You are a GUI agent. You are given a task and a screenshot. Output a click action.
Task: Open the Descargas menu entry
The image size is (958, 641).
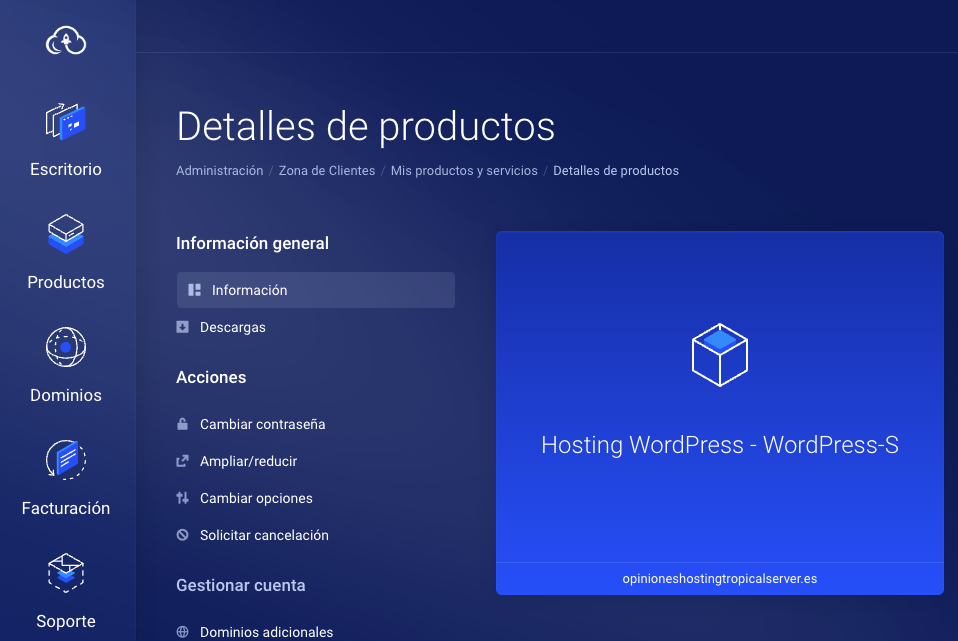point(232,327)
